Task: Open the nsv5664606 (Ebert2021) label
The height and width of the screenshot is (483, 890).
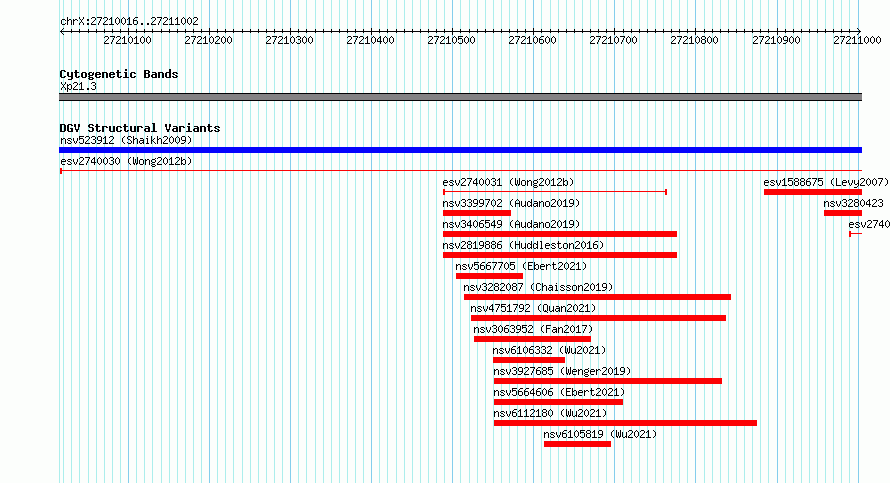Action: [x=559, y=392]
